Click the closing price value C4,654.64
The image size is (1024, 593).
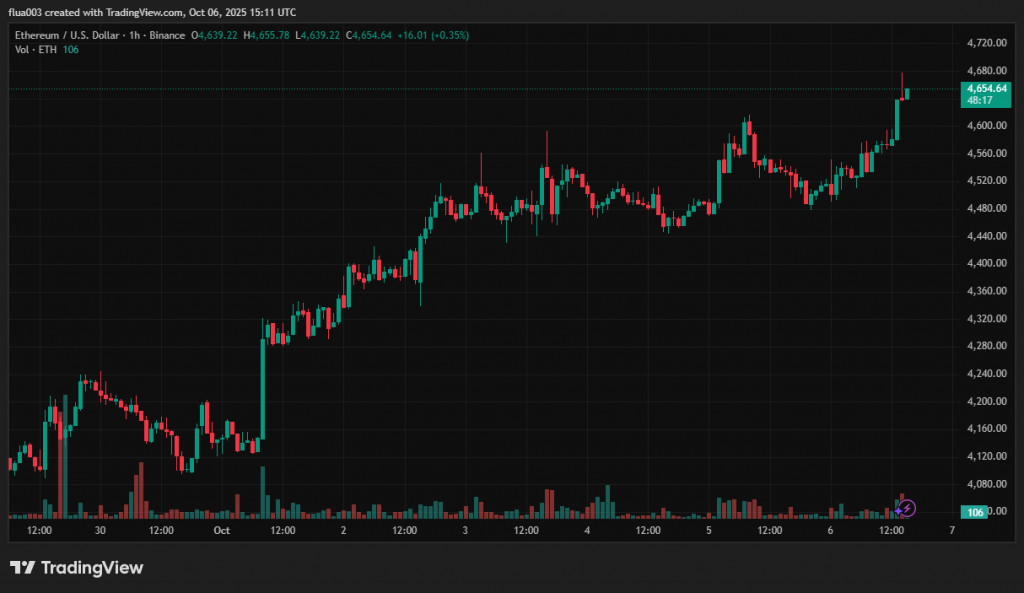[368, 35]
